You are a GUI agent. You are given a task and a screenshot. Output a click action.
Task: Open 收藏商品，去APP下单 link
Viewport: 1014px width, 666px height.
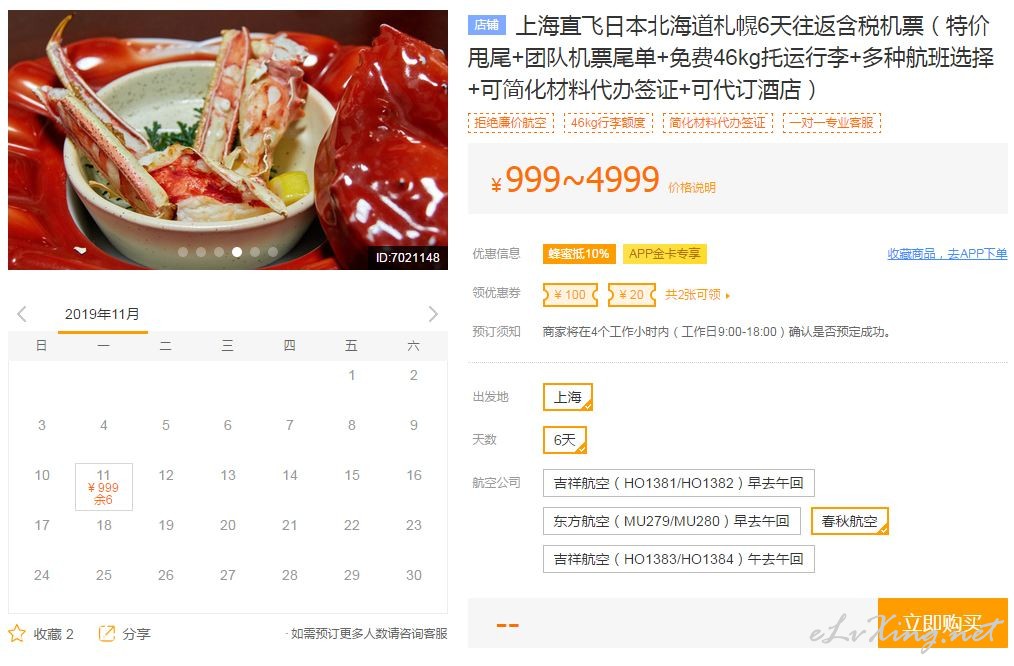947,254
